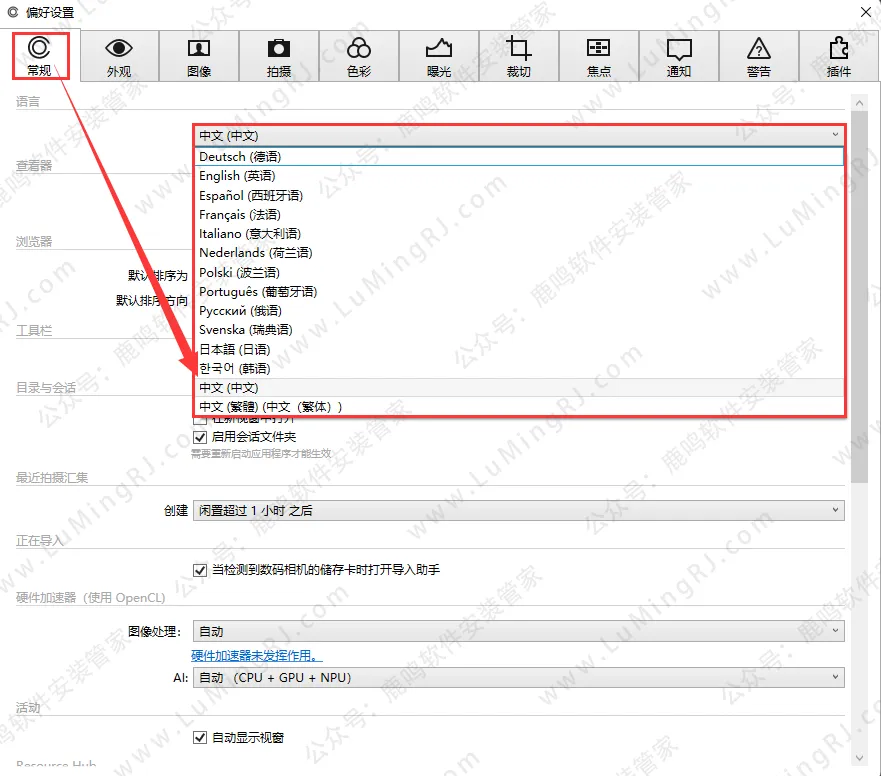
Task: Toggle the 启用会话文件夹 checkbox
Action: (x=200, y=437)
